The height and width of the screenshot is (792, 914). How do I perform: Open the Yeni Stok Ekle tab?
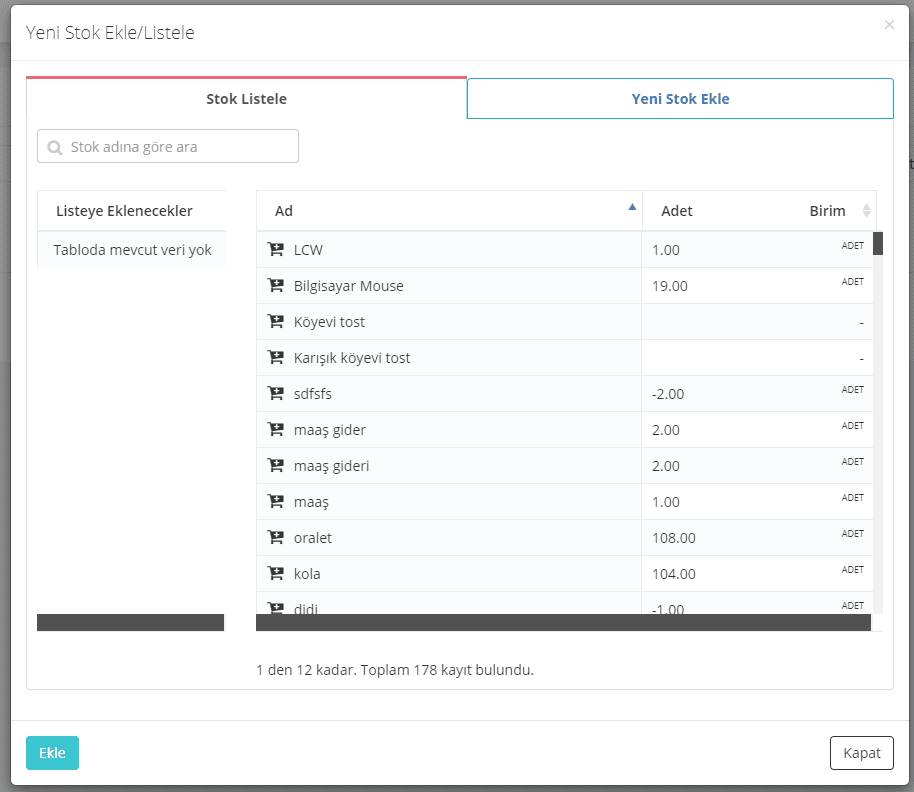tap(680, 98)
